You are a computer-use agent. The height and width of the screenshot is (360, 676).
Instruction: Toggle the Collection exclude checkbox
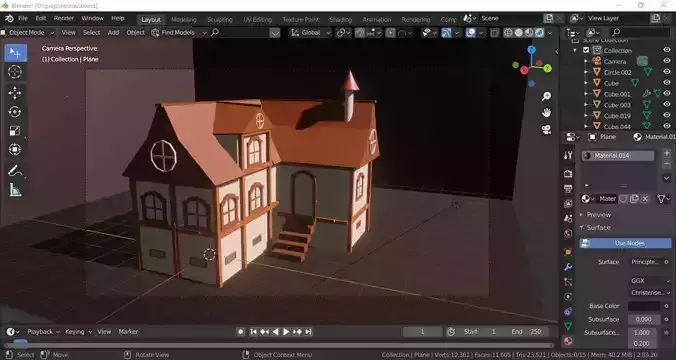point(586,50)
